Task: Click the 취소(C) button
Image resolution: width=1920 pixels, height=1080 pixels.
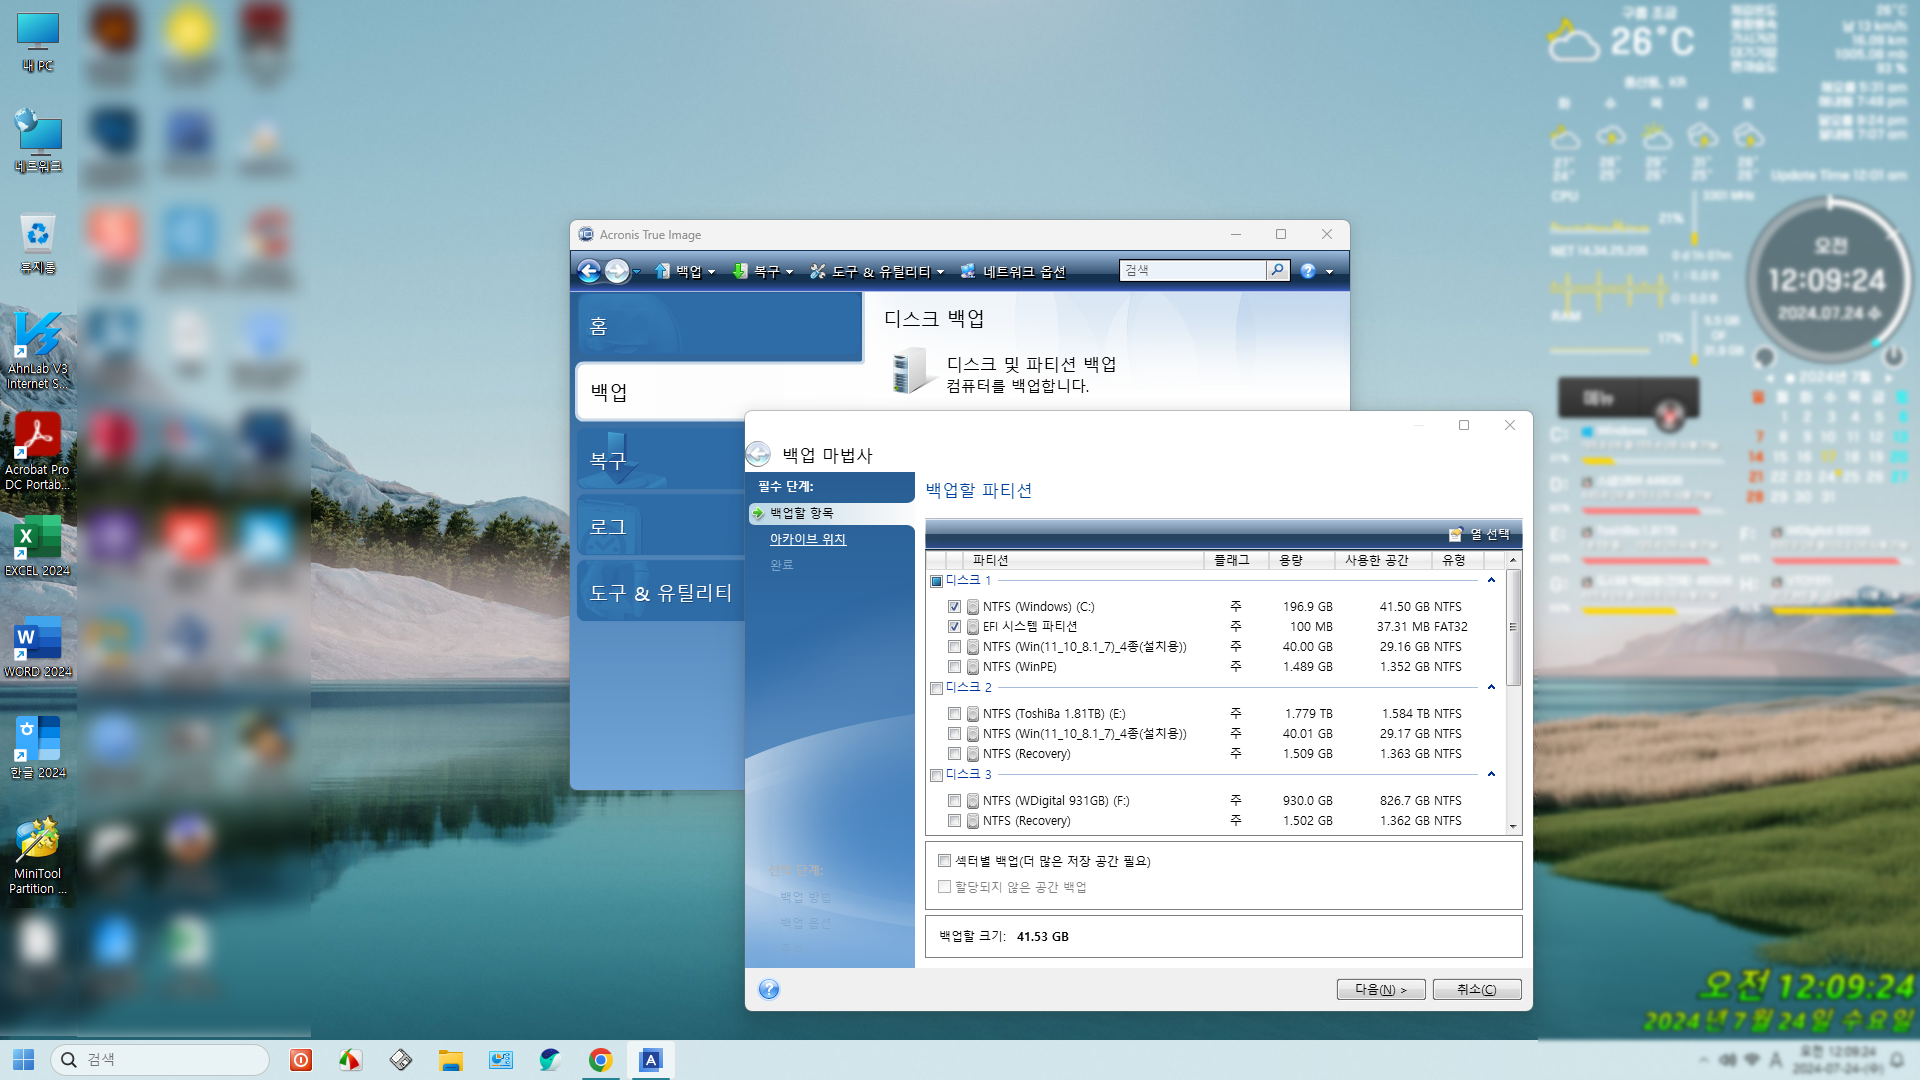Action: tap(1477, 989)
